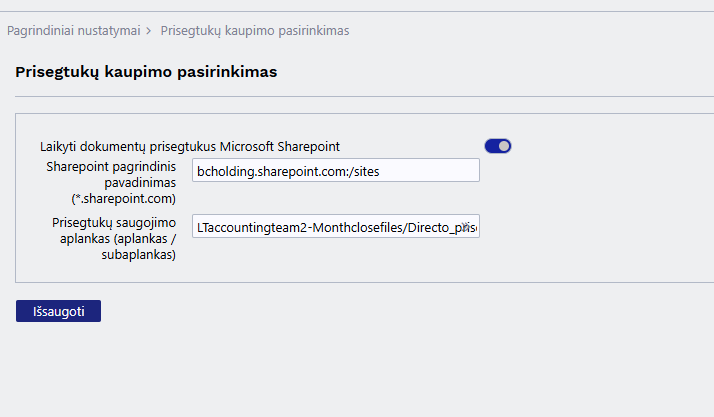Switch off the blue Sharepoint storage switch
714x417 pixels.
pyautogui.click(x=497, y=146)
